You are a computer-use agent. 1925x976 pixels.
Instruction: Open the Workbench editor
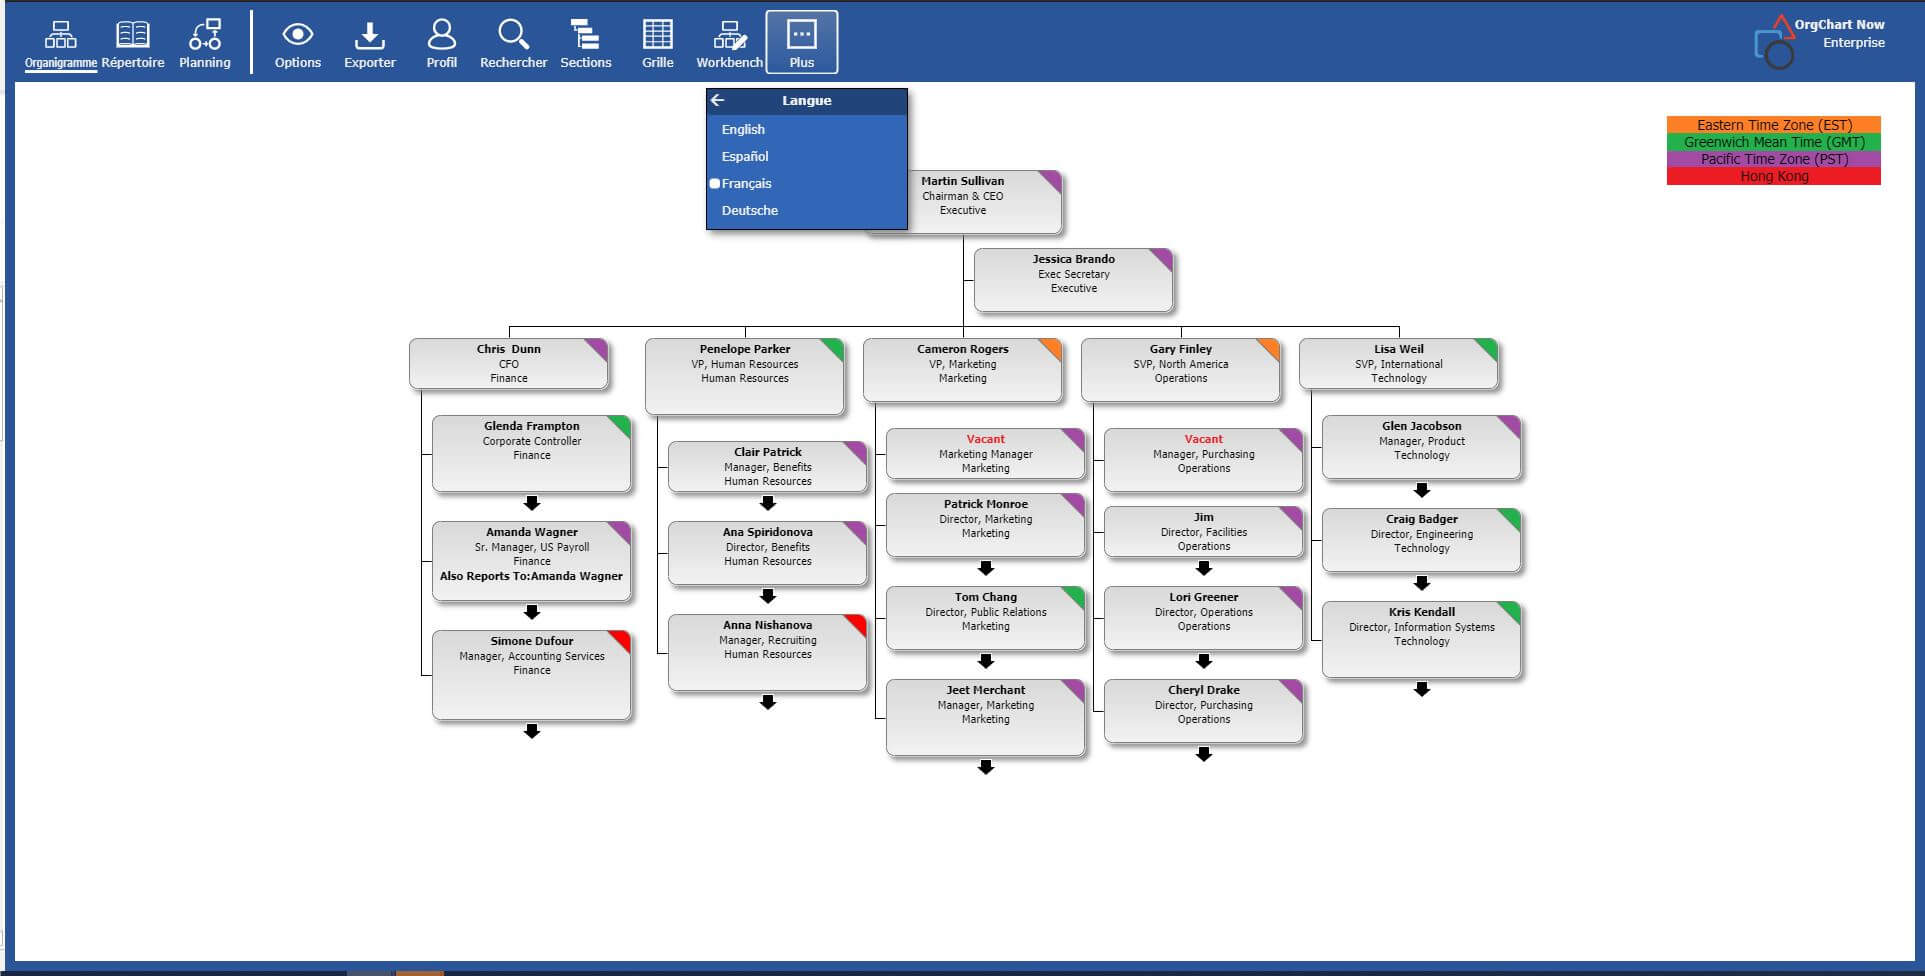coord(729,45)
